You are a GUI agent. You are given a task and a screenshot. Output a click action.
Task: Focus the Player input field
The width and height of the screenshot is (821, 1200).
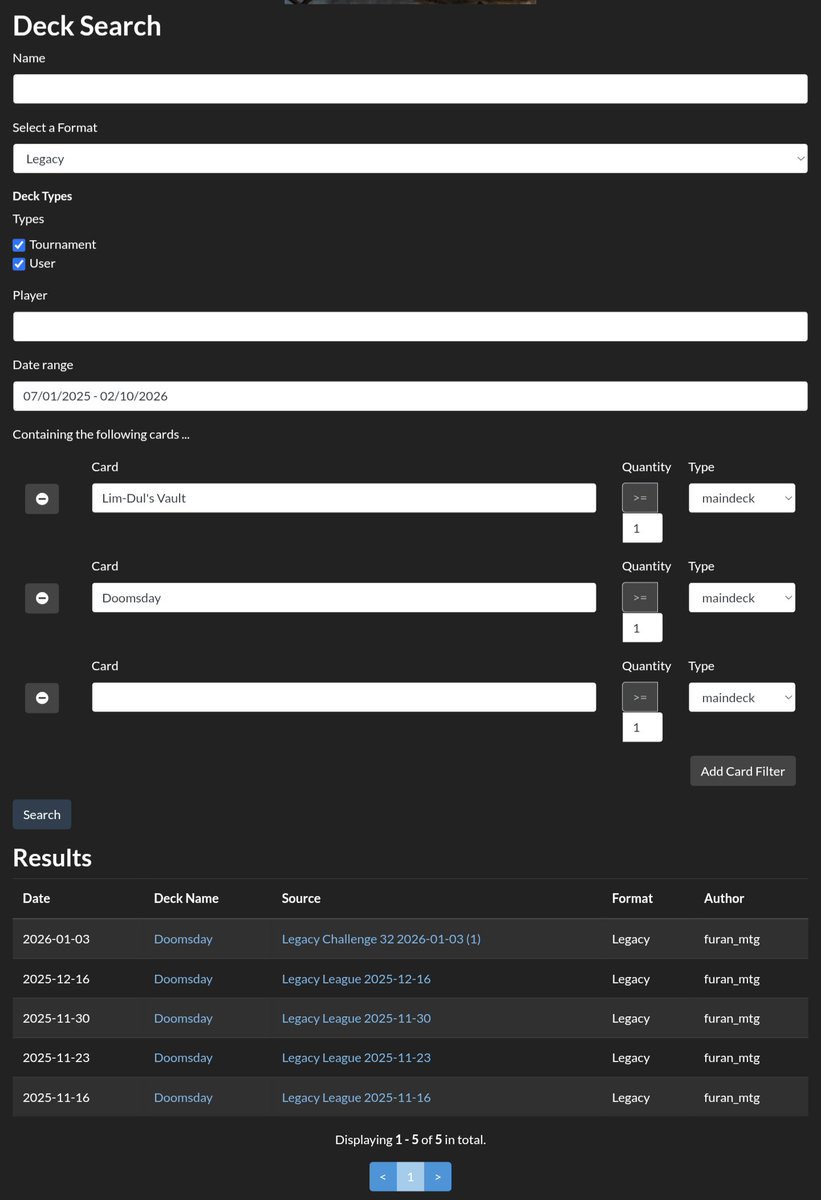tap(410, 326)
